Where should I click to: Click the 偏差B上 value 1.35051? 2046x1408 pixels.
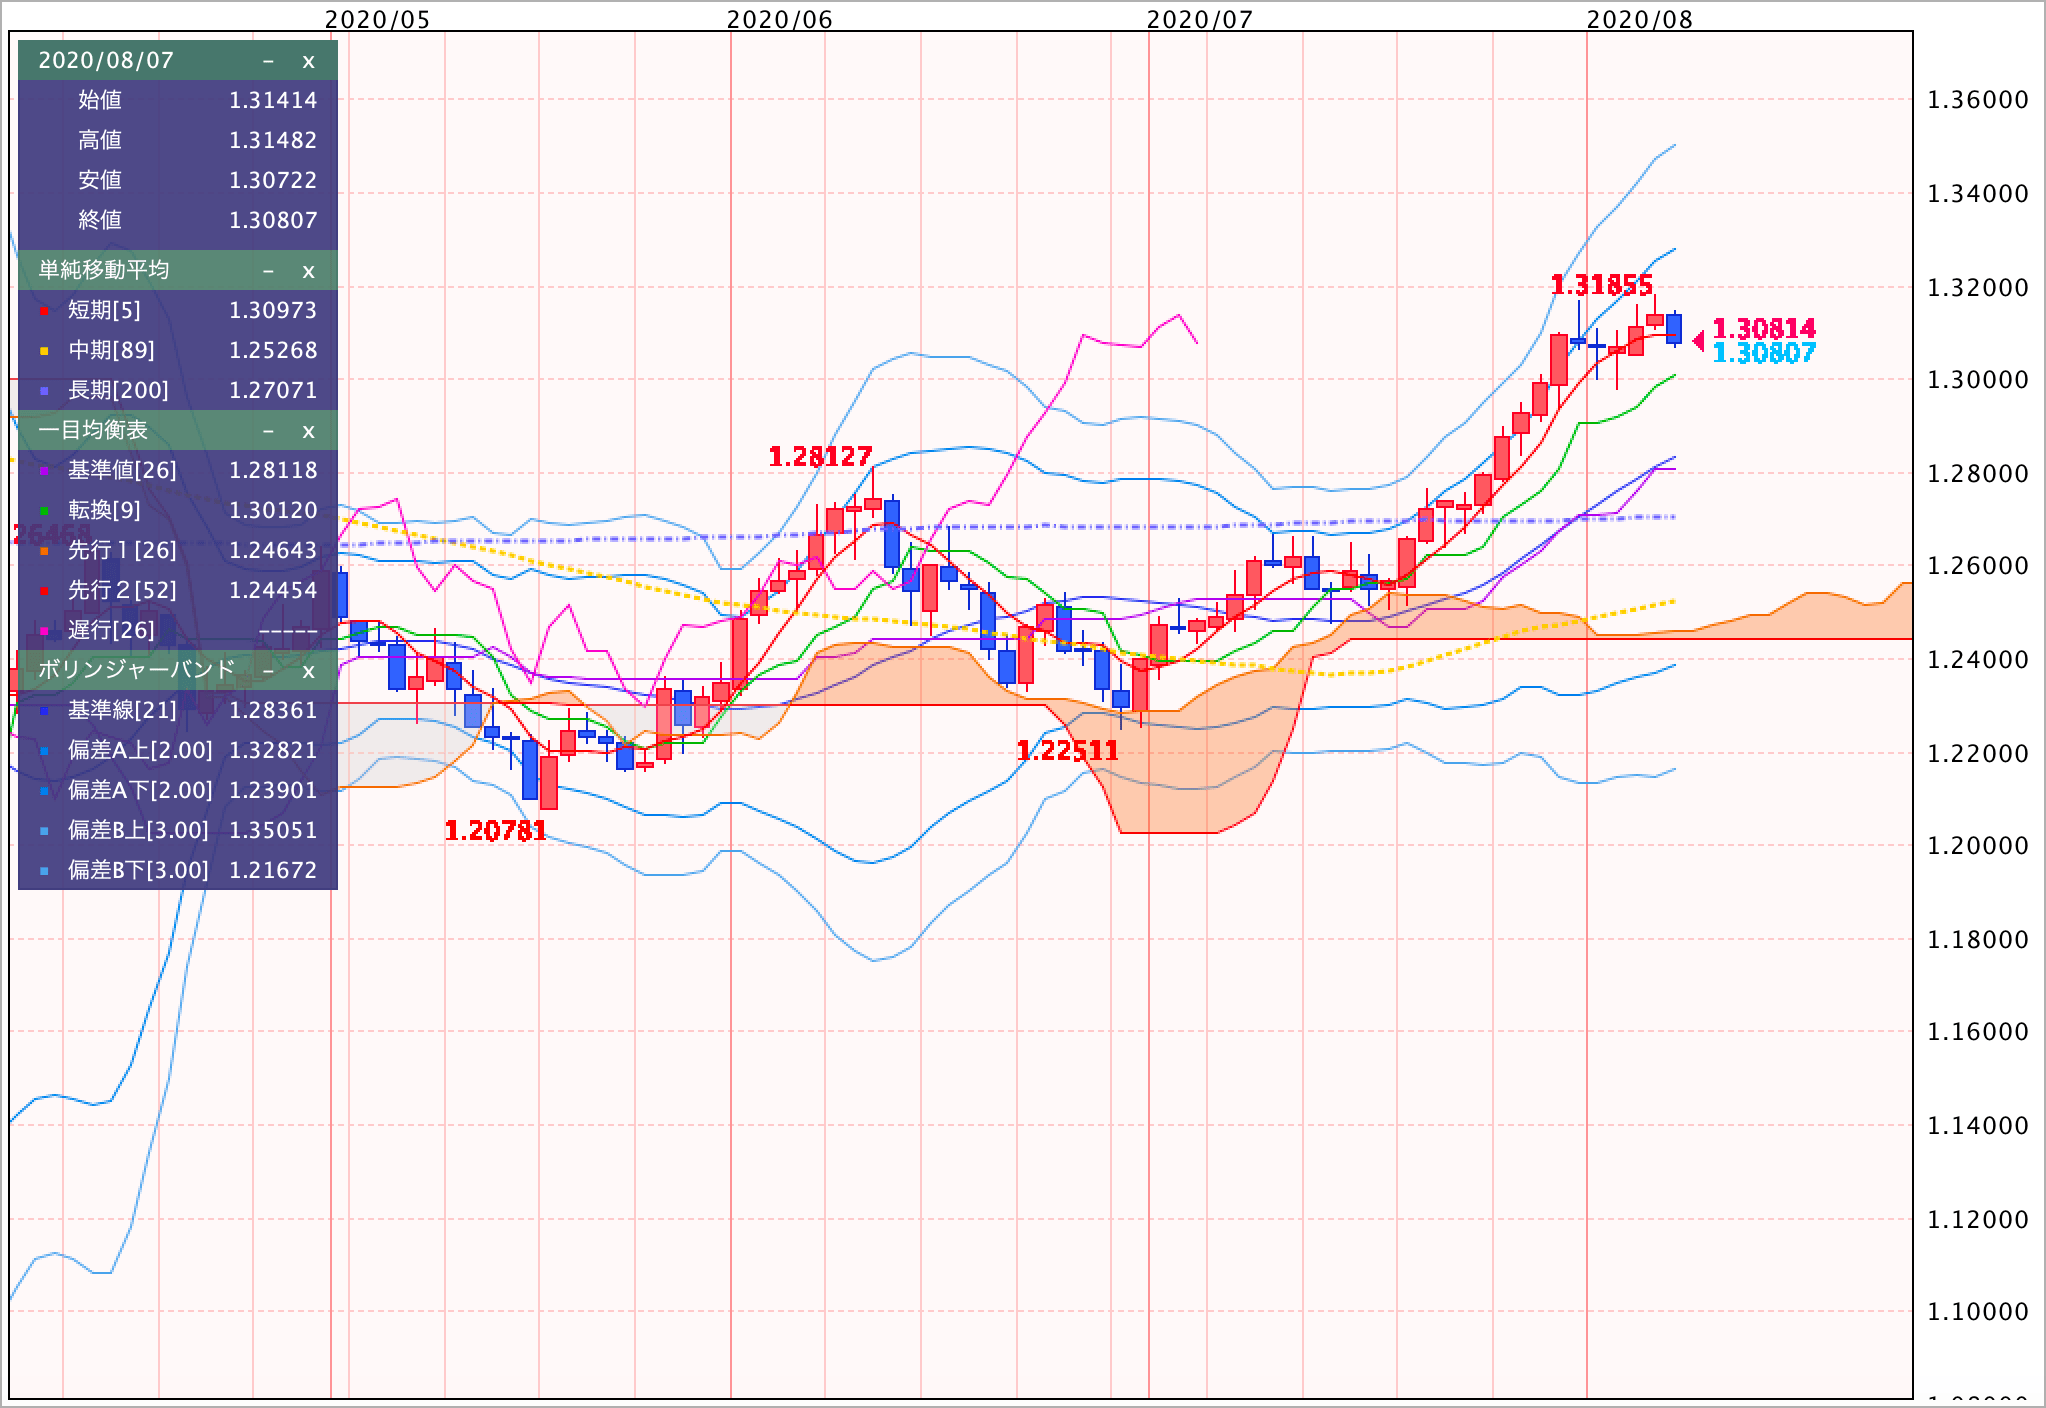[273, 831]
